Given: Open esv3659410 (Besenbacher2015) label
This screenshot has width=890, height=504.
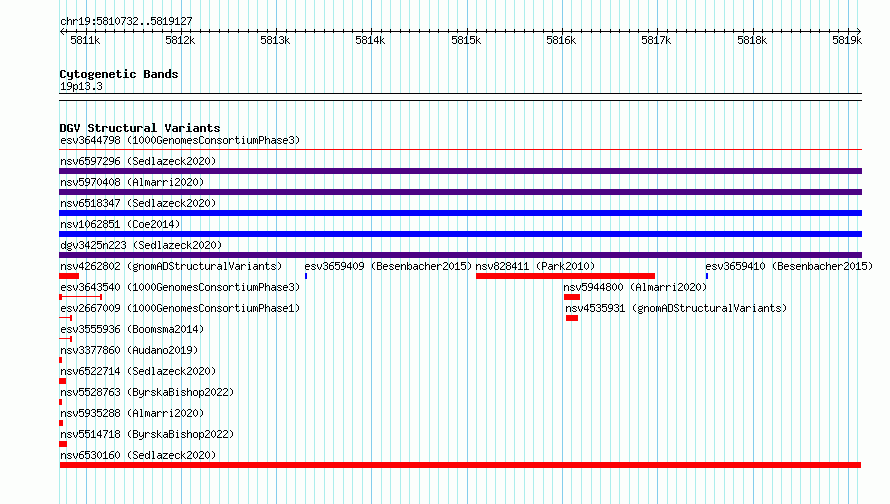Looking at the screenshot, I should pyautogui.click(x=789, y=266).
